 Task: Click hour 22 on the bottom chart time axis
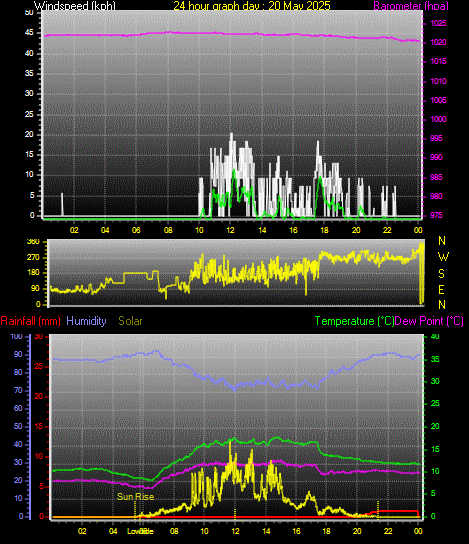pyautogui.click(x=388, y=531)
